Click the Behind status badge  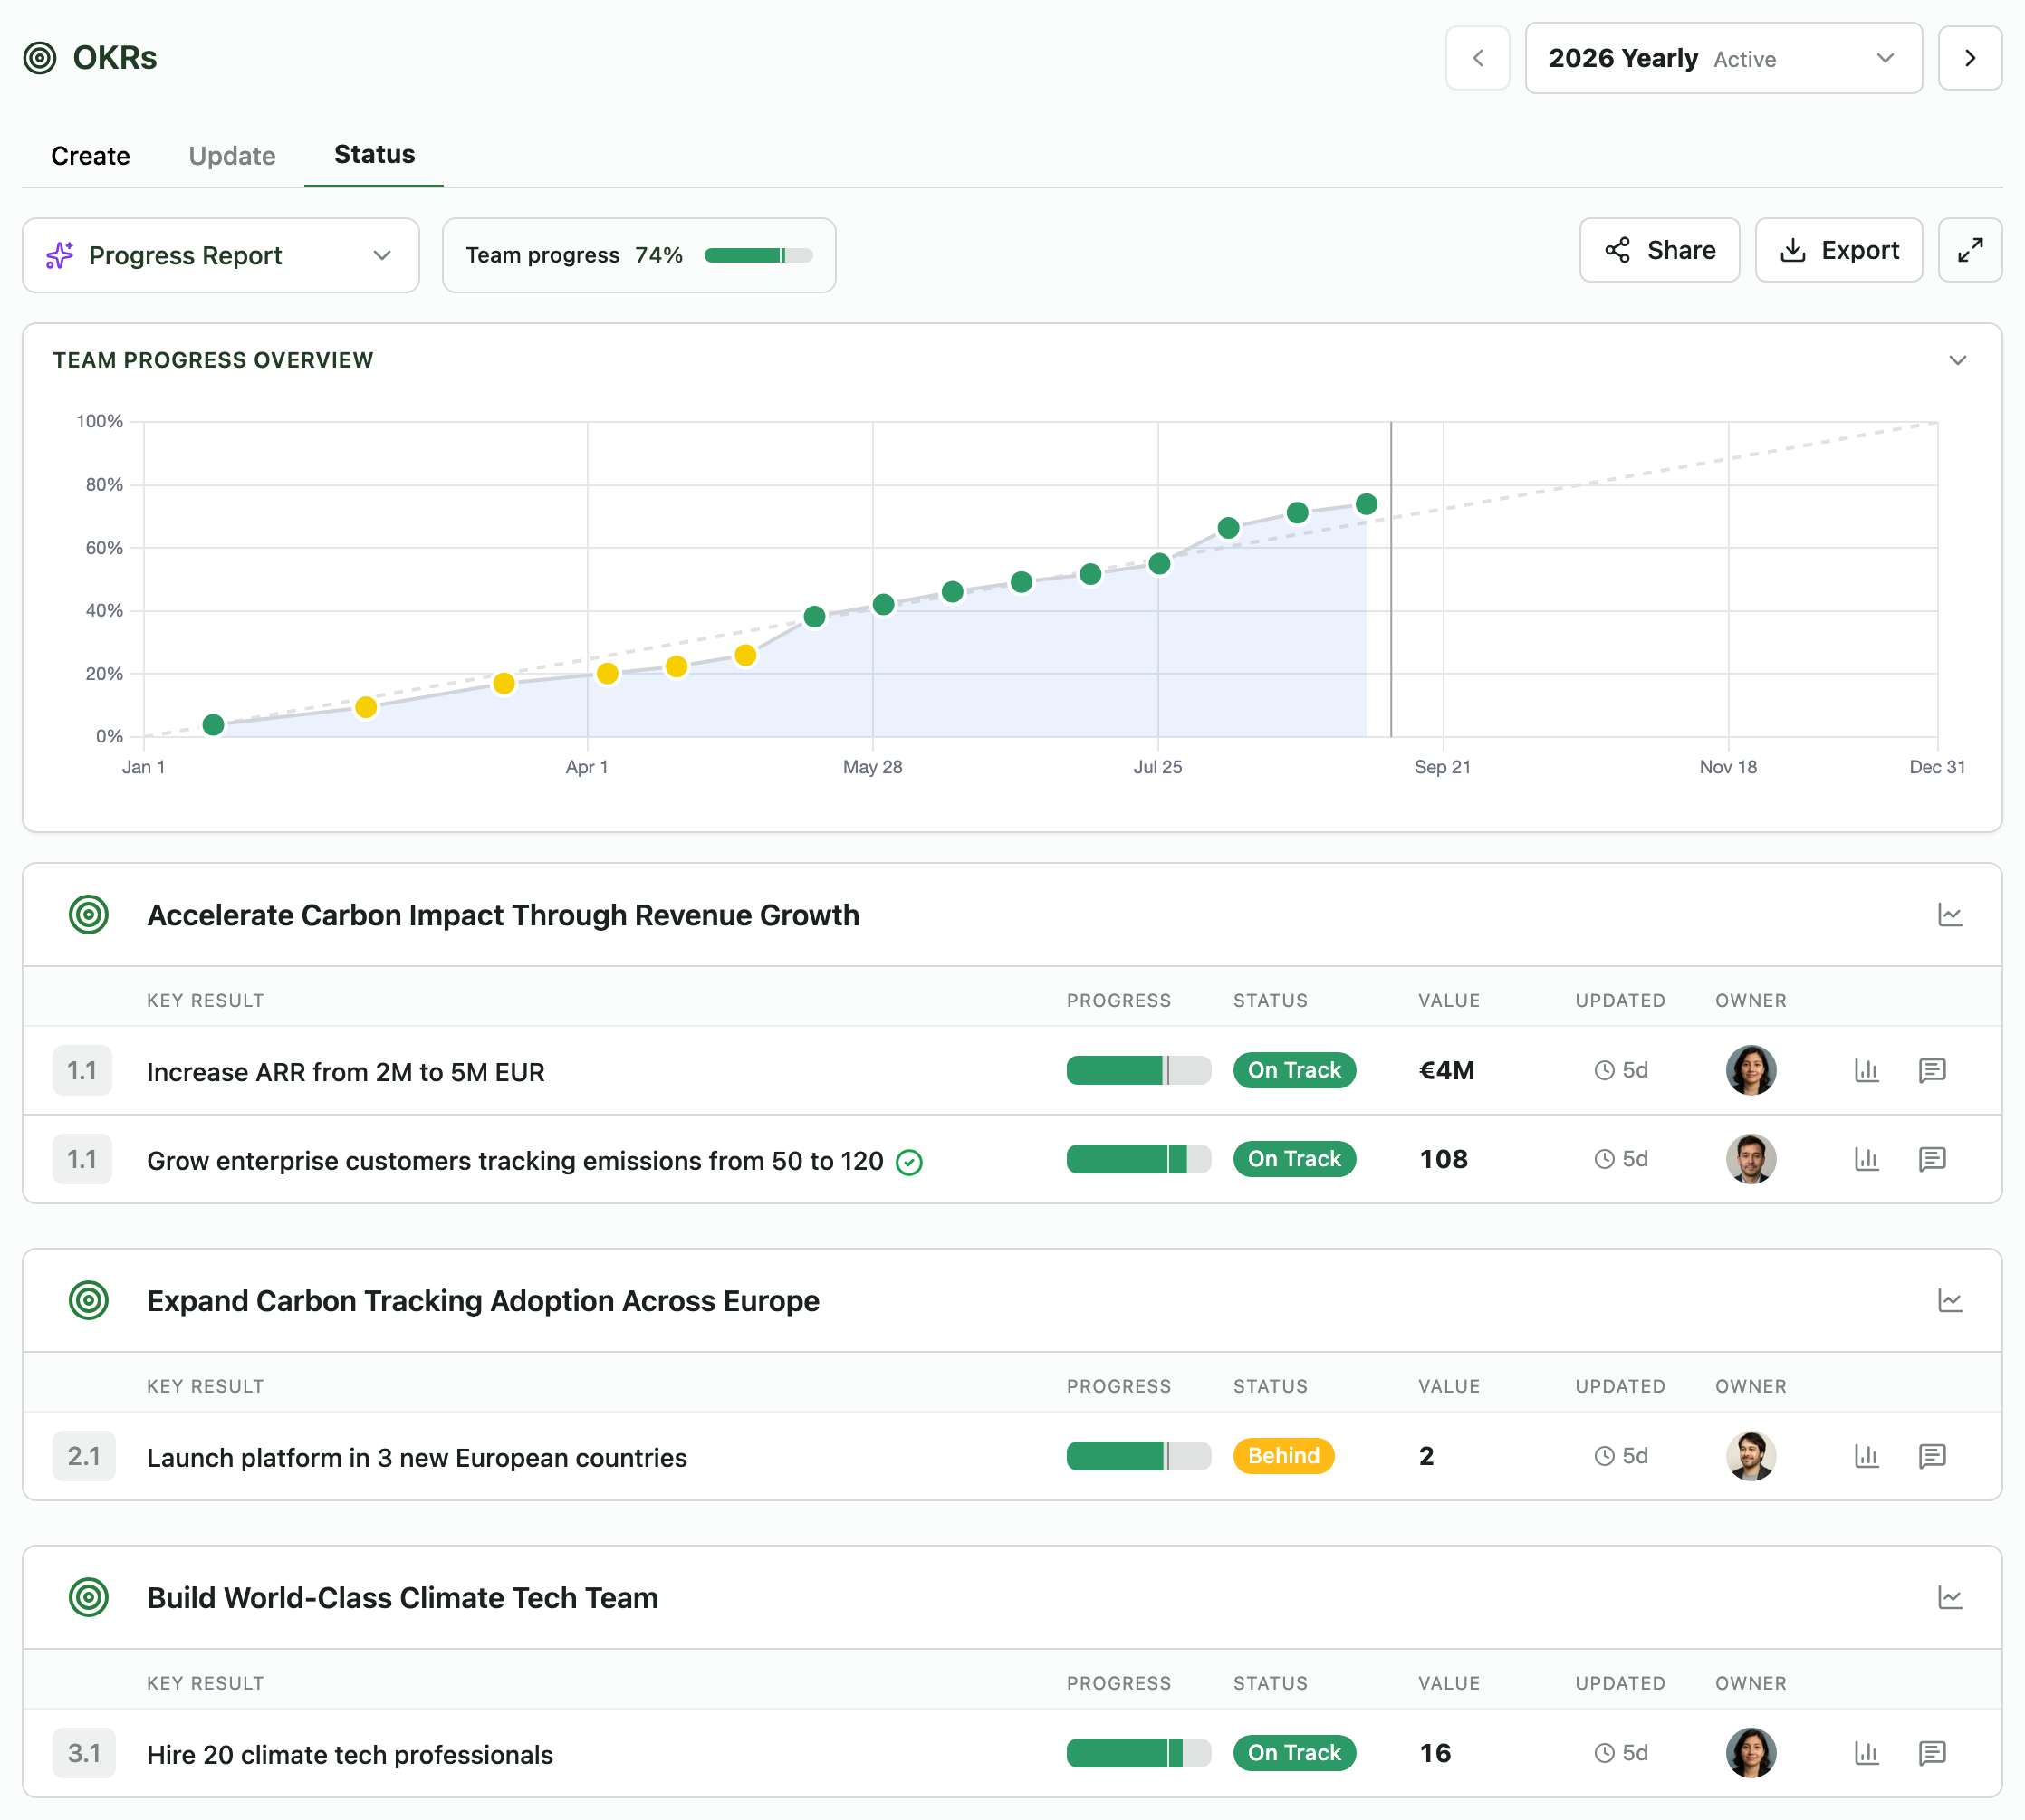point(1283,1456)
